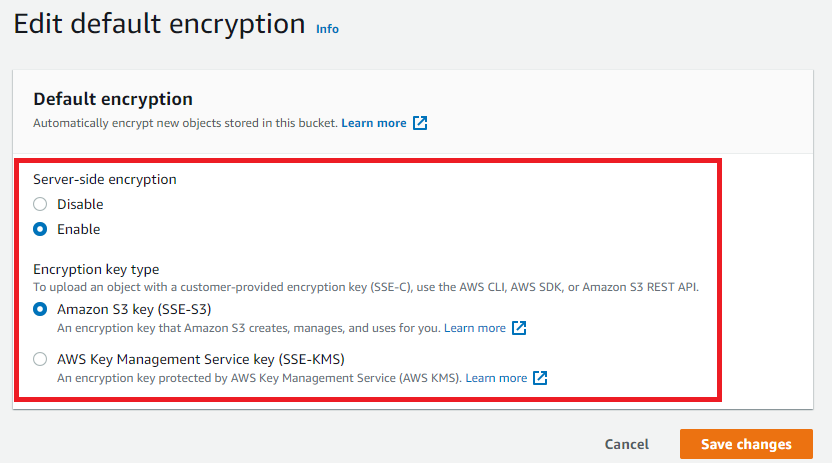Select the Enable radio button circle
This screenshot has width=832, height=463.
[x=40, y=229]
